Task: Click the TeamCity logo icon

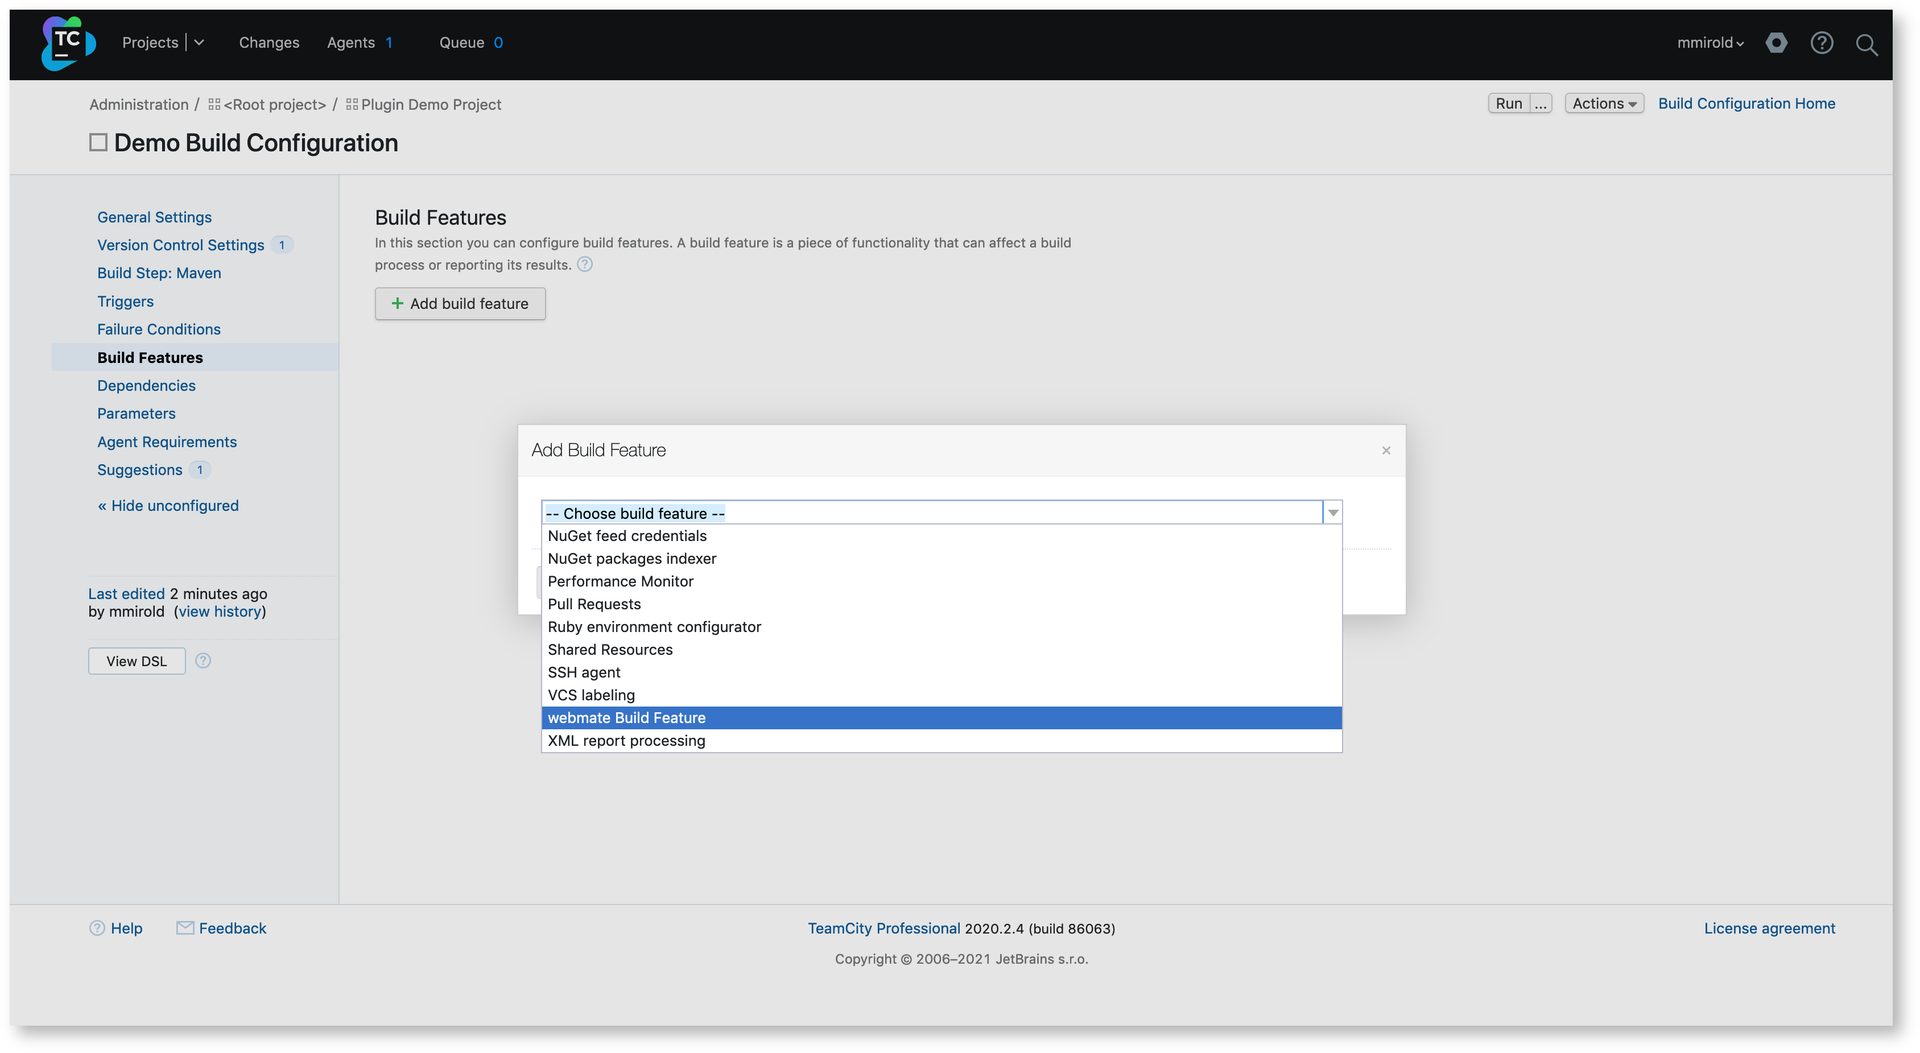Action: point(68,43)
